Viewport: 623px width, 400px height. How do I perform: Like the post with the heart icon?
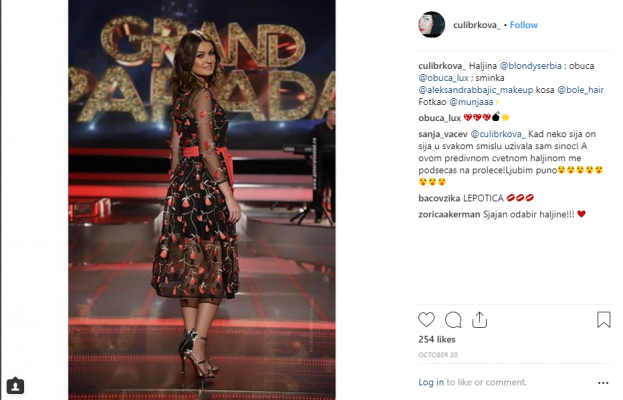coord(426,319)
